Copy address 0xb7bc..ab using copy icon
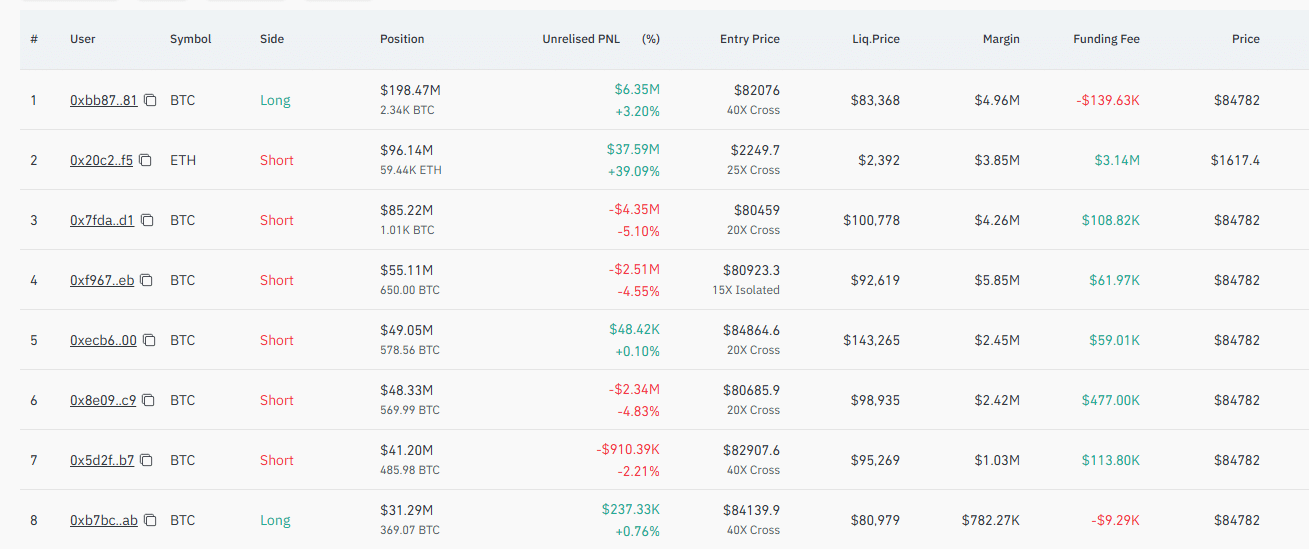 tap(150, 520)
